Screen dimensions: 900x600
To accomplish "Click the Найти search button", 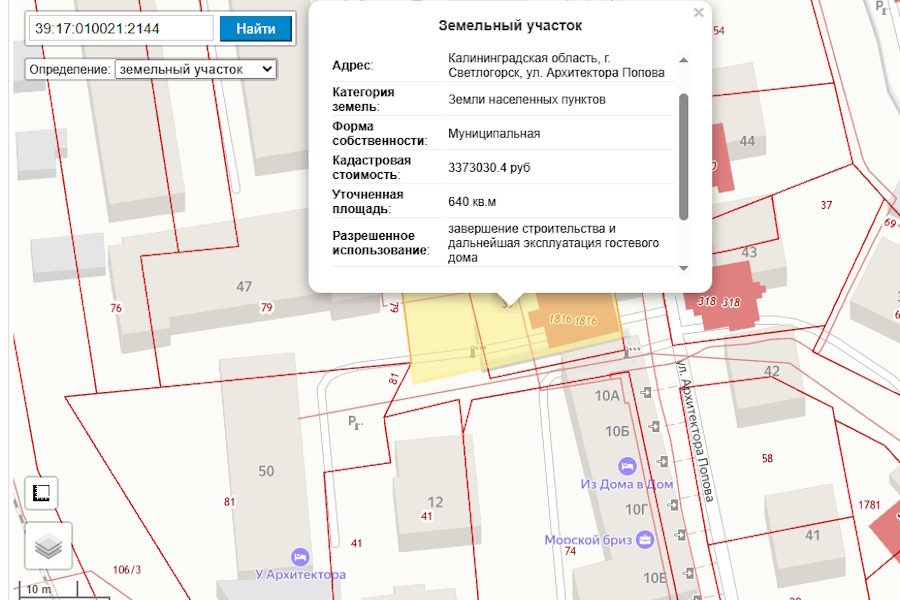I will tap(255, 29).
